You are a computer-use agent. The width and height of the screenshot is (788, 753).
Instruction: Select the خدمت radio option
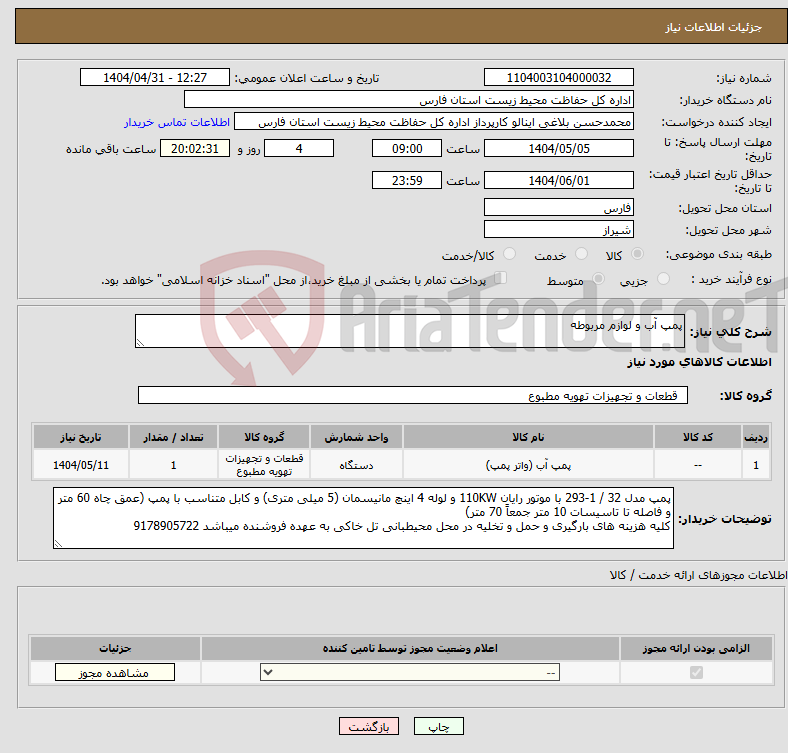585,256
